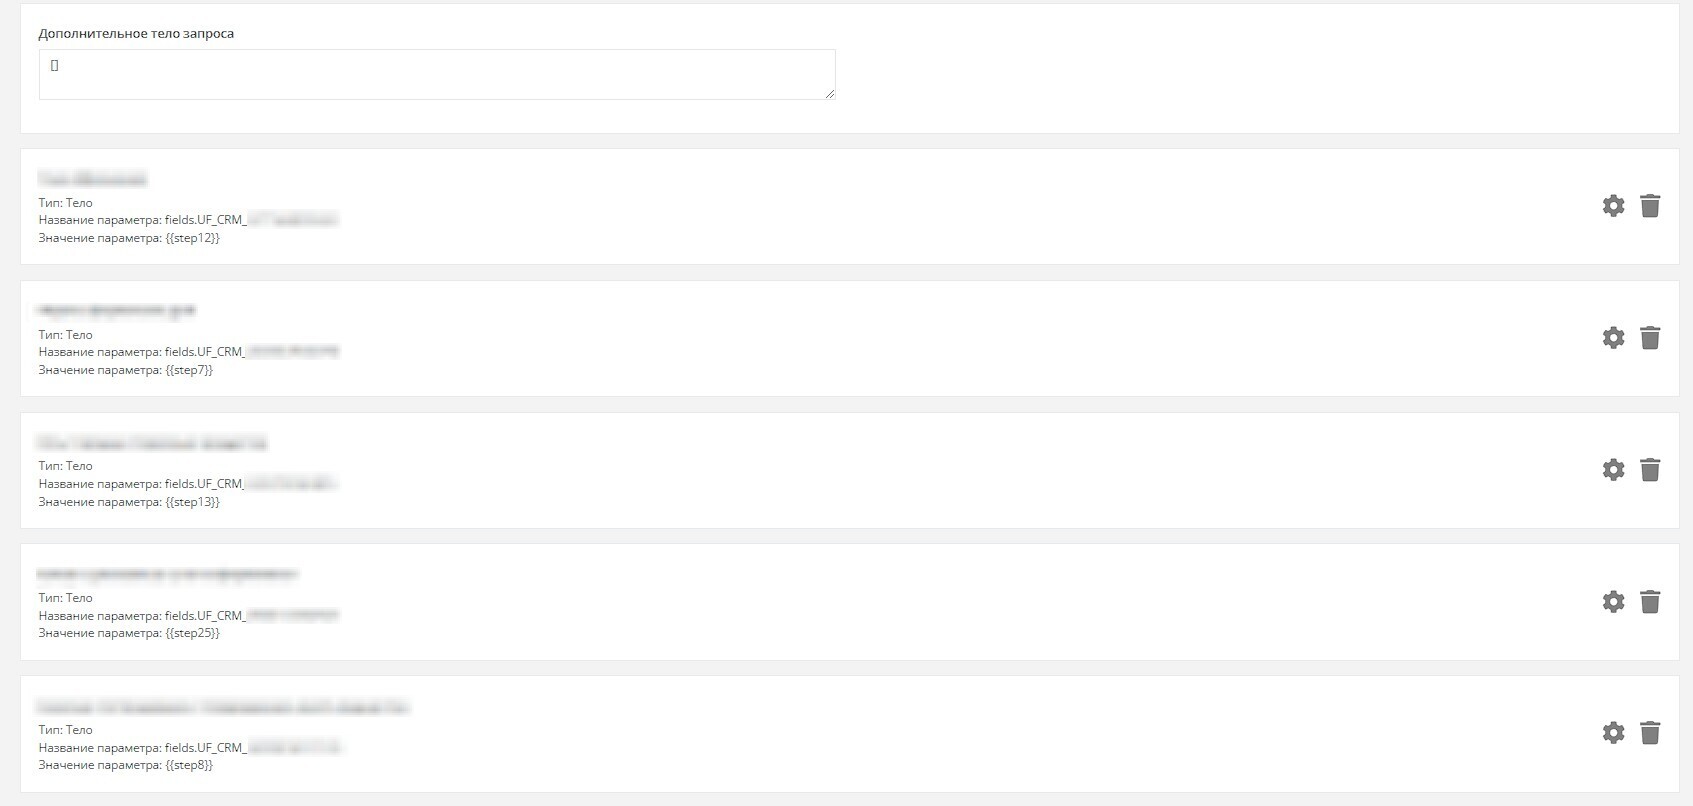Image resolution: width=1693 pixels, height=806 pixels.
Task: Click the trash icon for {{step13}} parameter
Action: [1650, 470]
